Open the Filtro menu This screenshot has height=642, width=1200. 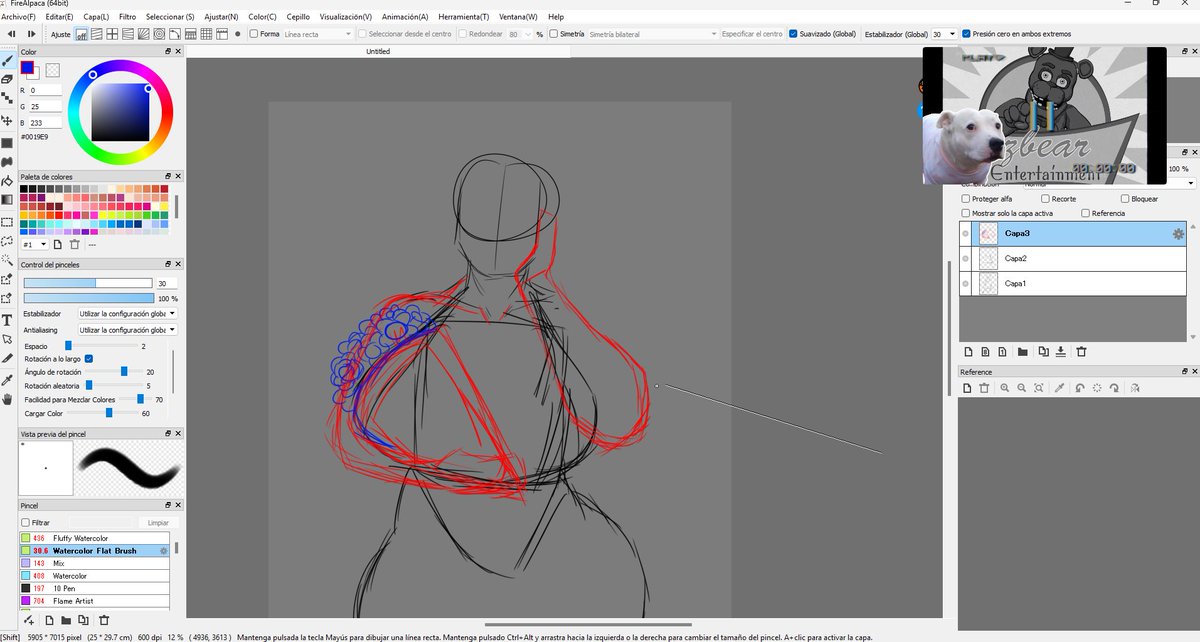pyautogui.click(x=127, y=17)
